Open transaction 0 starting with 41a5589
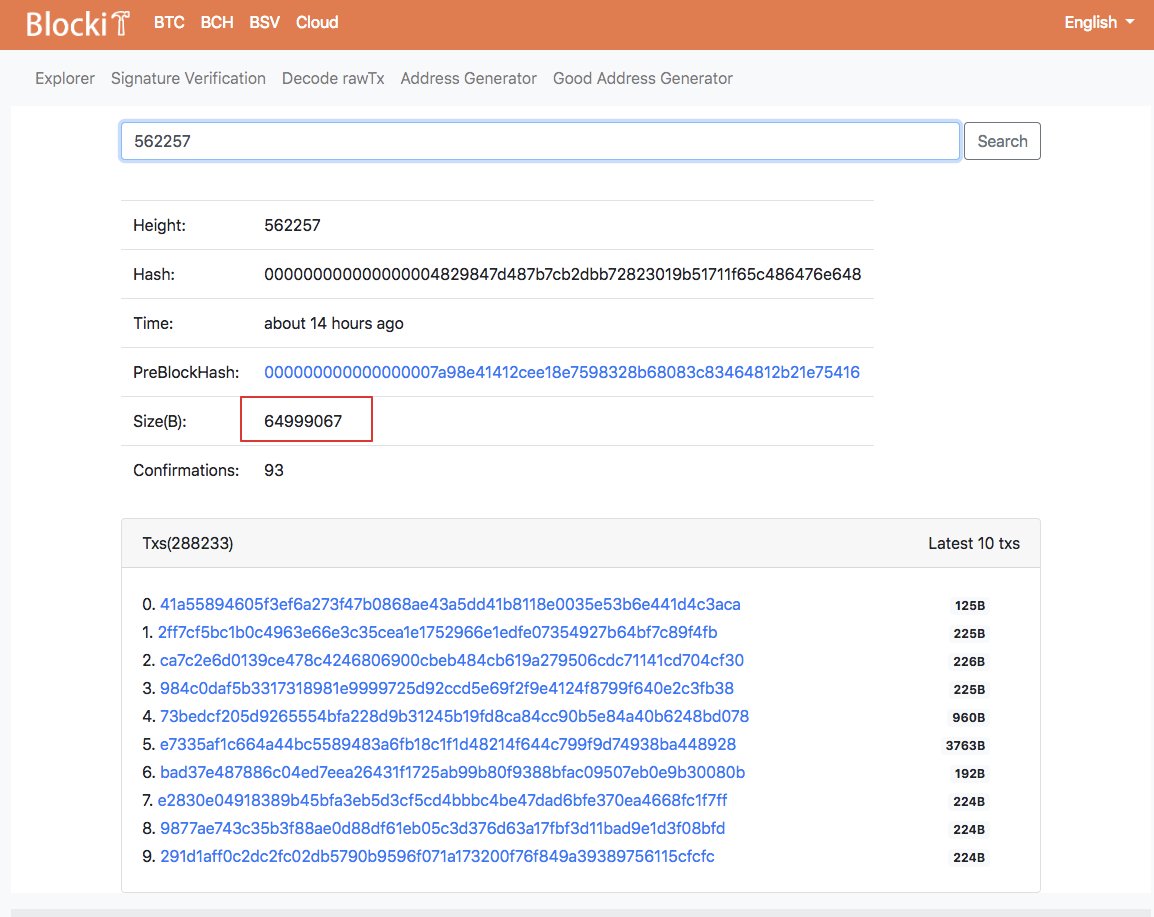 pyautogui.click(x=450, y=605)
